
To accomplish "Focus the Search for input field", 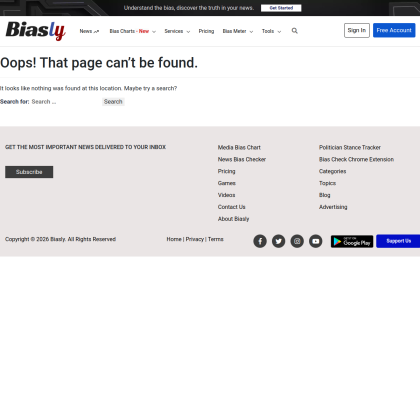I will pos(65,102).
